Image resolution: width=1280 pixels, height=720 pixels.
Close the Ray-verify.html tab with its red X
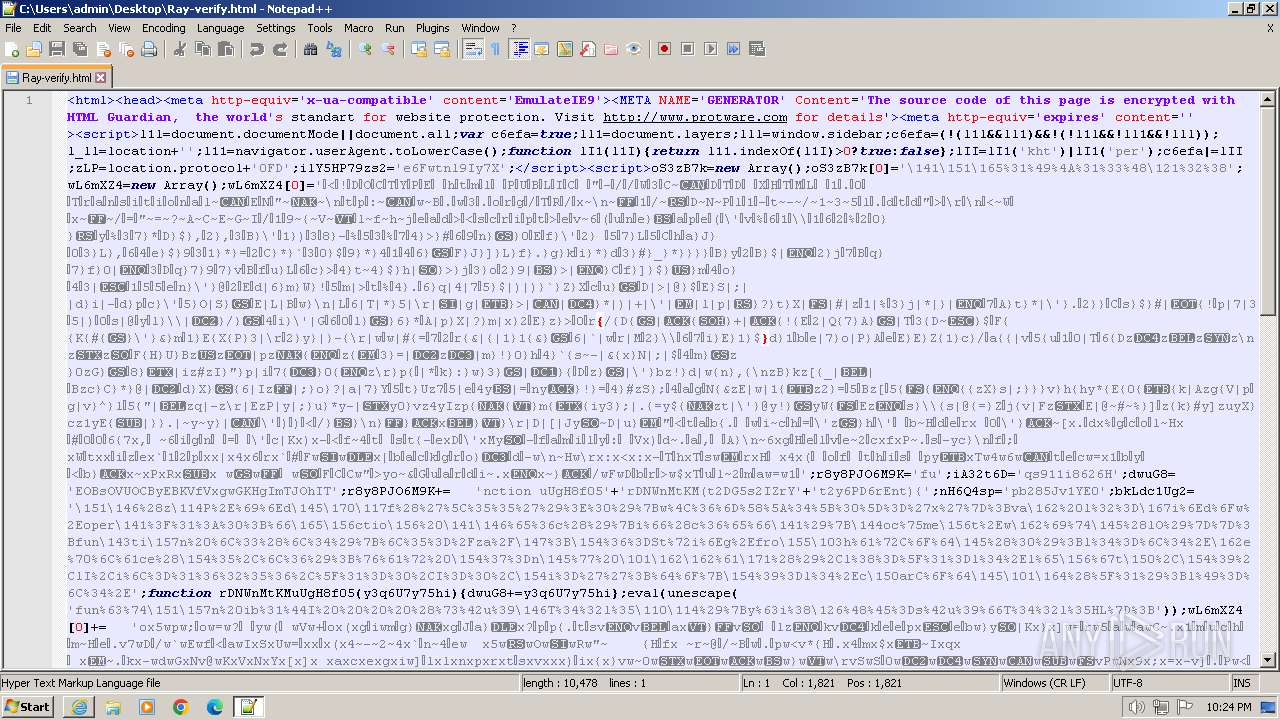(100, 77)
